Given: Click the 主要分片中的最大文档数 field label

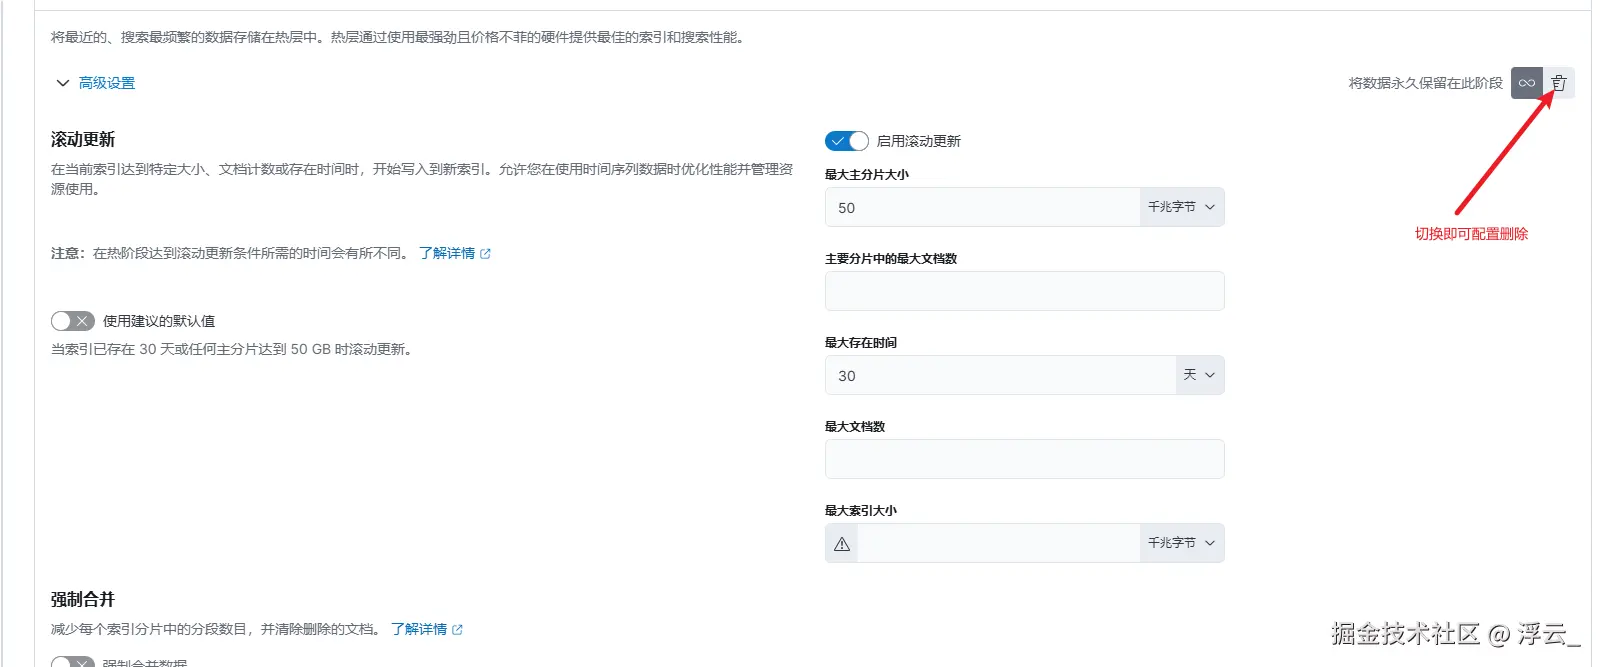Looking at the screenshot, I should pyautogui.click(x=891, y=258).
